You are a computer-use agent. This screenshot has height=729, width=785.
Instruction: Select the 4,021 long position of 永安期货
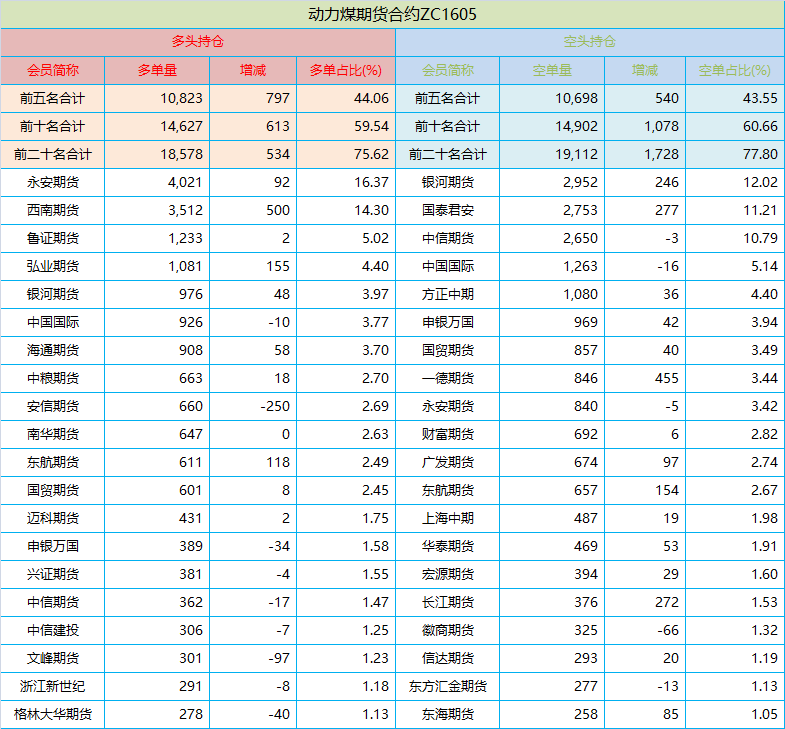pyautogui.click(x=185, y=182)
